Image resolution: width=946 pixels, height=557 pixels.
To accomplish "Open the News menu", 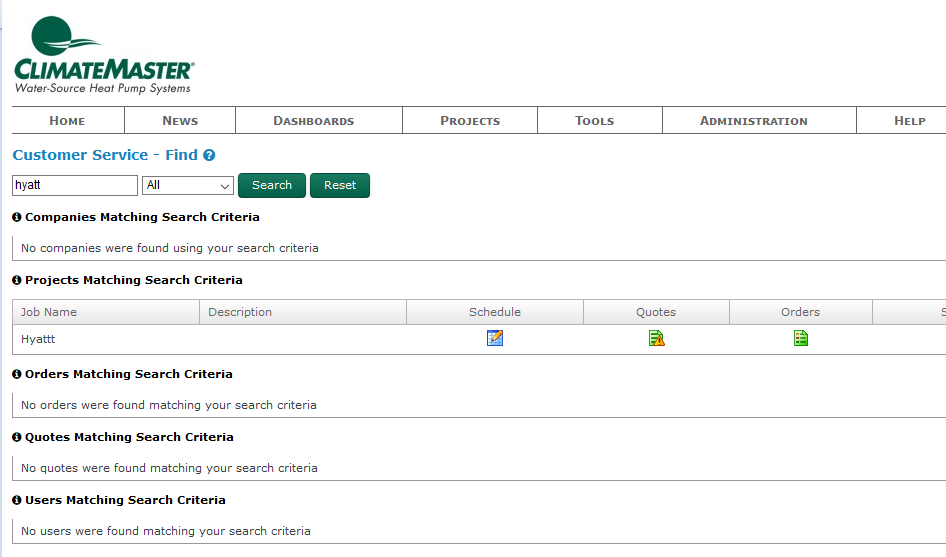I will coord(180,121).
